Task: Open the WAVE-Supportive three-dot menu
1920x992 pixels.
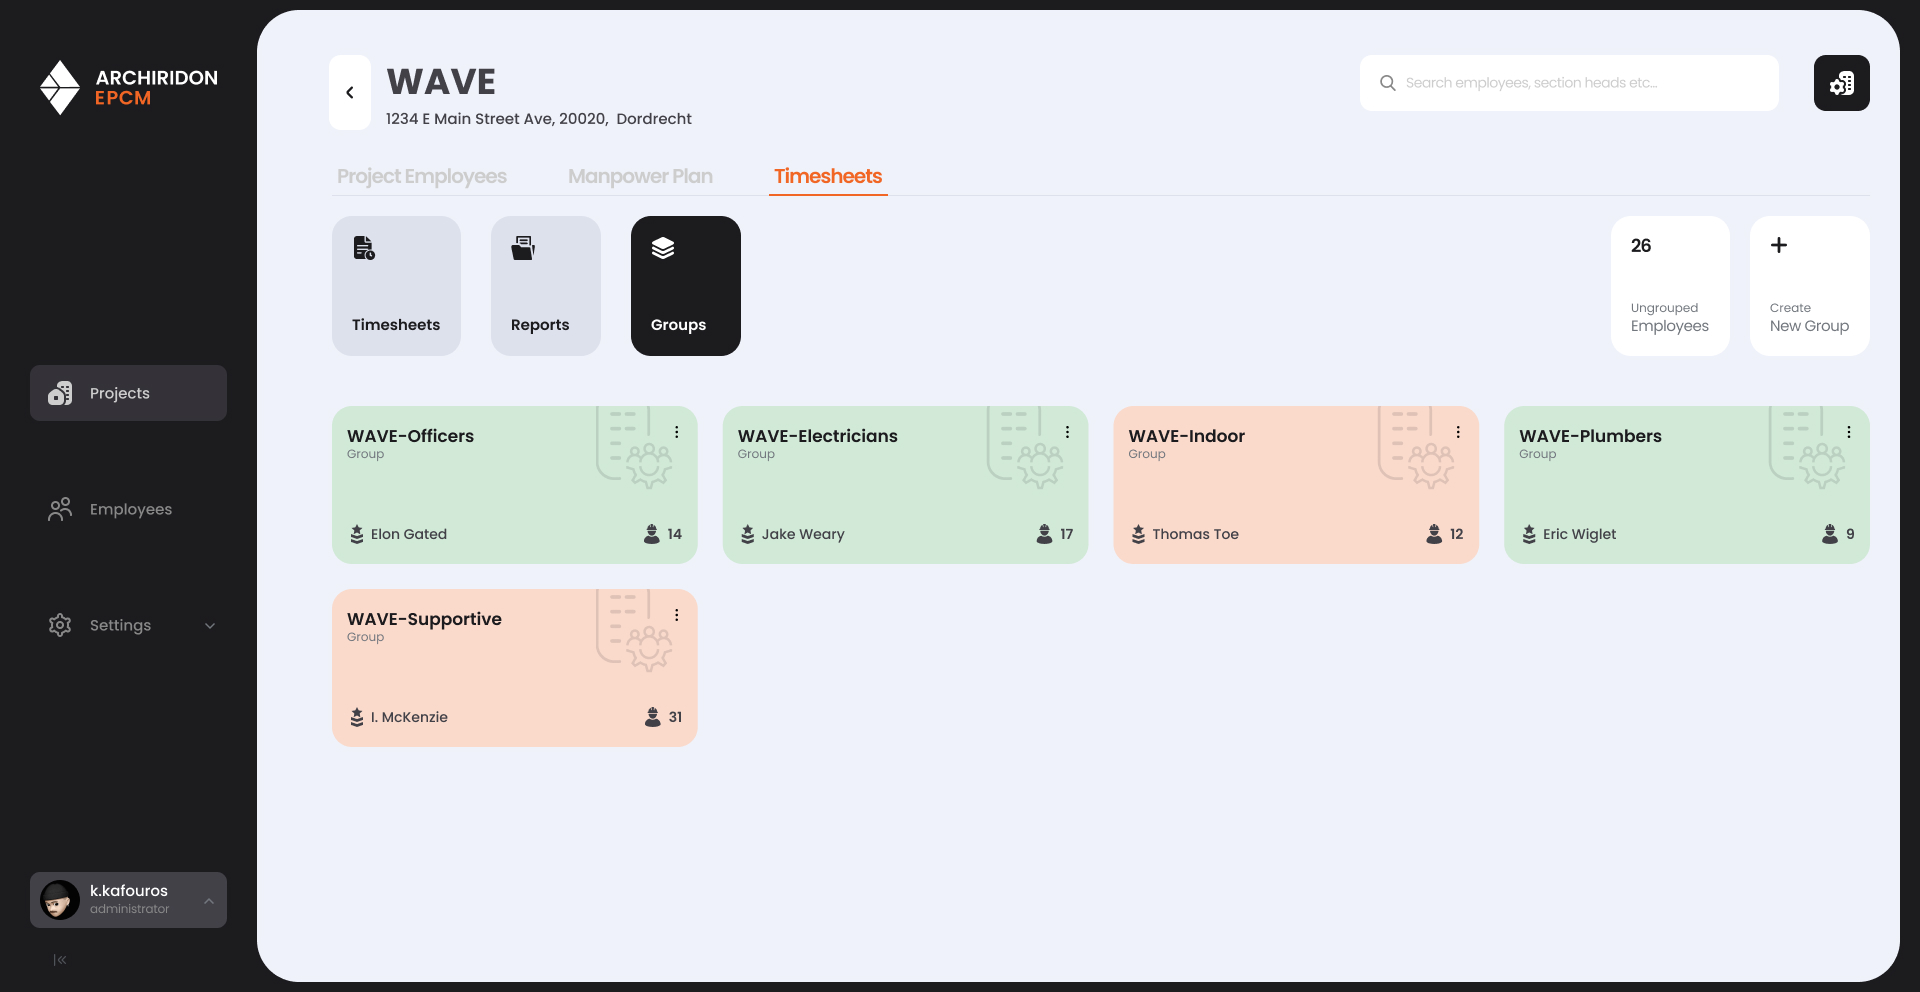Action: [x=677, y=615]
